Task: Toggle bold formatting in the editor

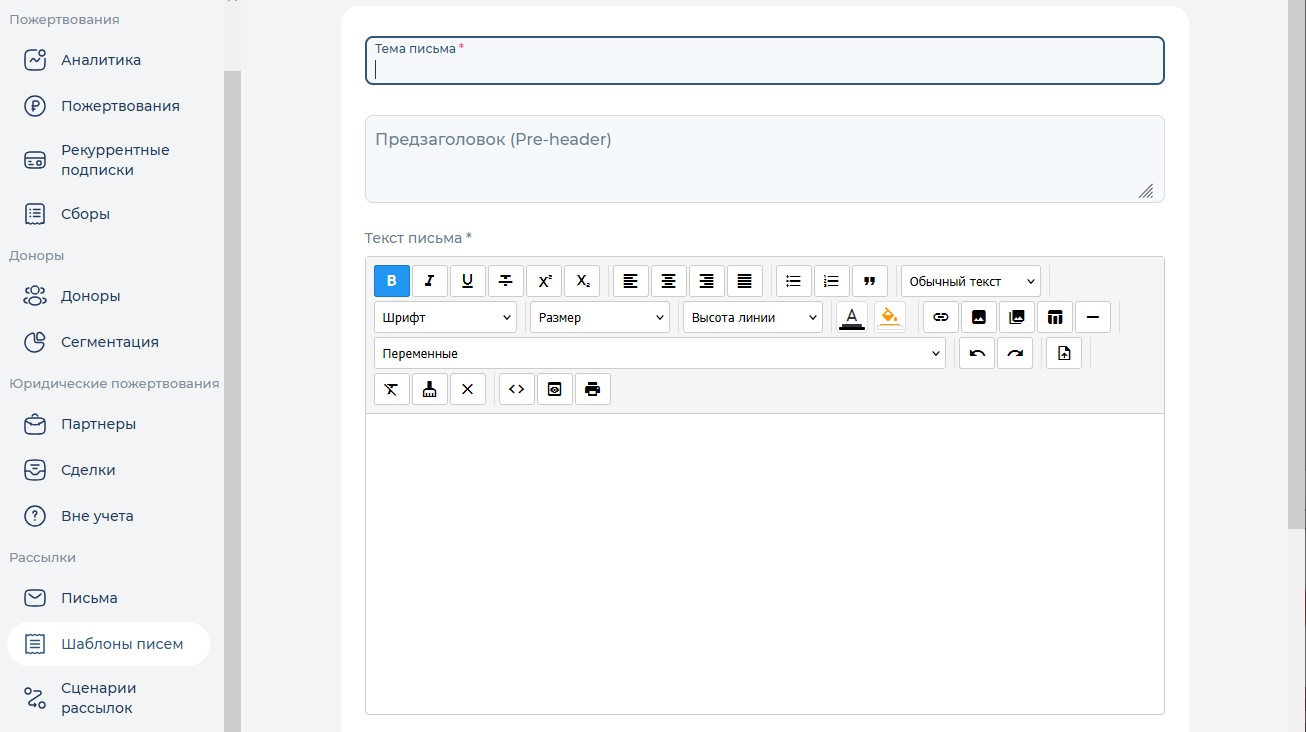Action: 392,281
